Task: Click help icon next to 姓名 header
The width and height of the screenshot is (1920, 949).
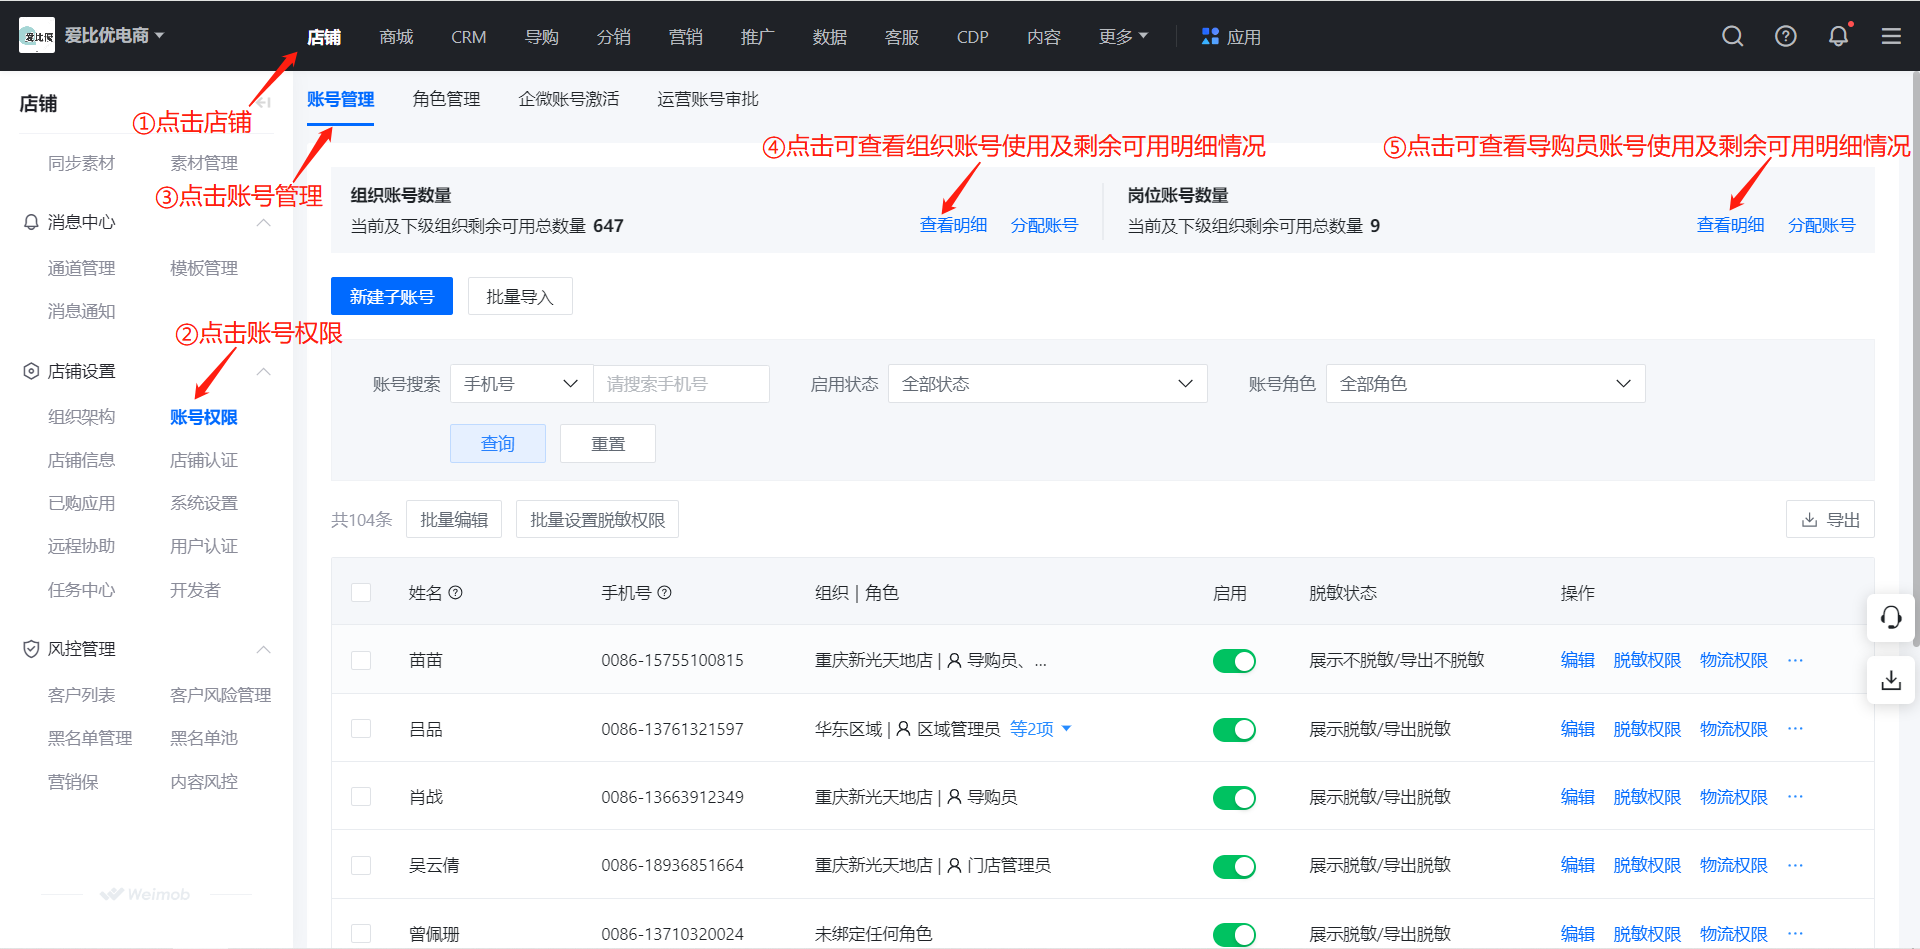Action: 456,593
